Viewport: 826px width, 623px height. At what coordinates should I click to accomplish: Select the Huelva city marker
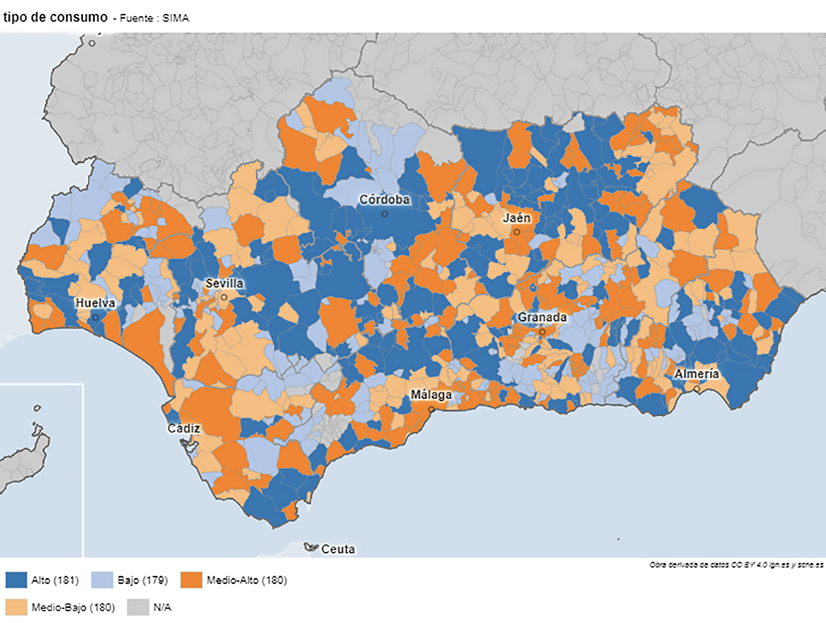coord(95,317)
